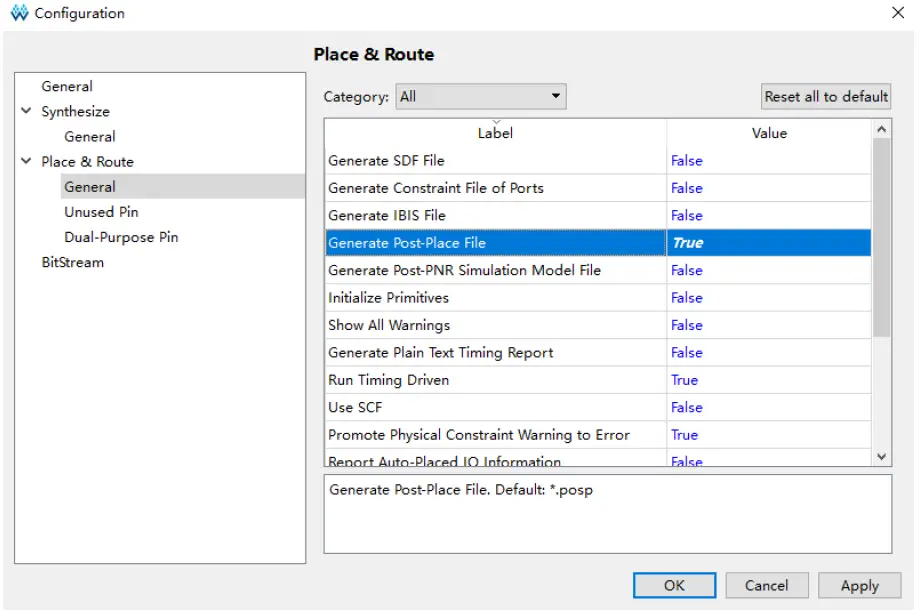Select General under Synthesize
Screen dimensions: 918x615
pos(90,136)
